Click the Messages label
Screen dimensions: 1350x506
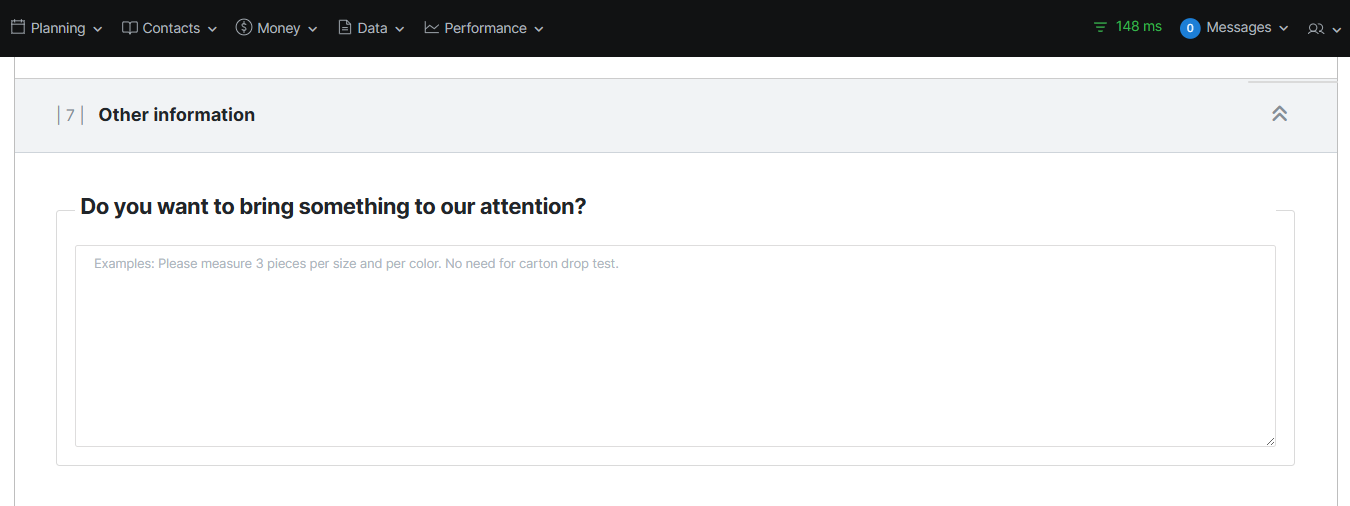point(1239,28)
